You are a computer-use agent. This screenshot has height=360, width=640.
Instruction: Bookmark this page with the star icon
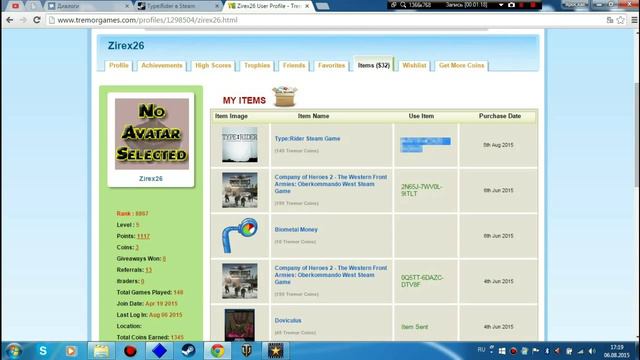(x=621, y=20)
